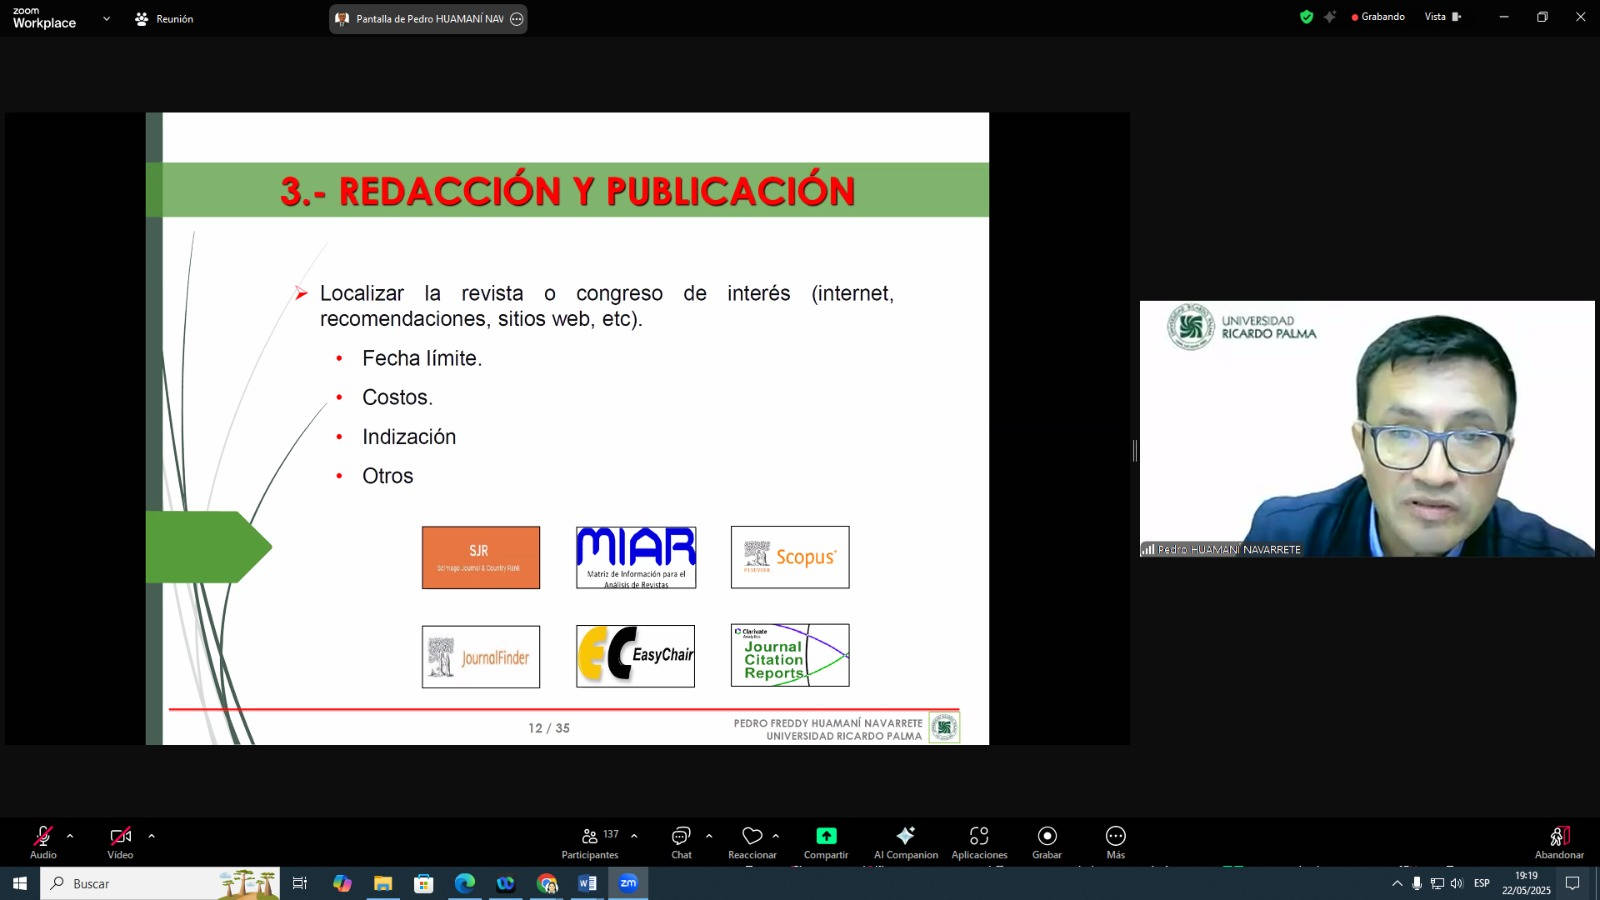Open Task View in the taskbar
Image resolution: width=1600 pixels, height=900 pixels.
coord(300,883)
